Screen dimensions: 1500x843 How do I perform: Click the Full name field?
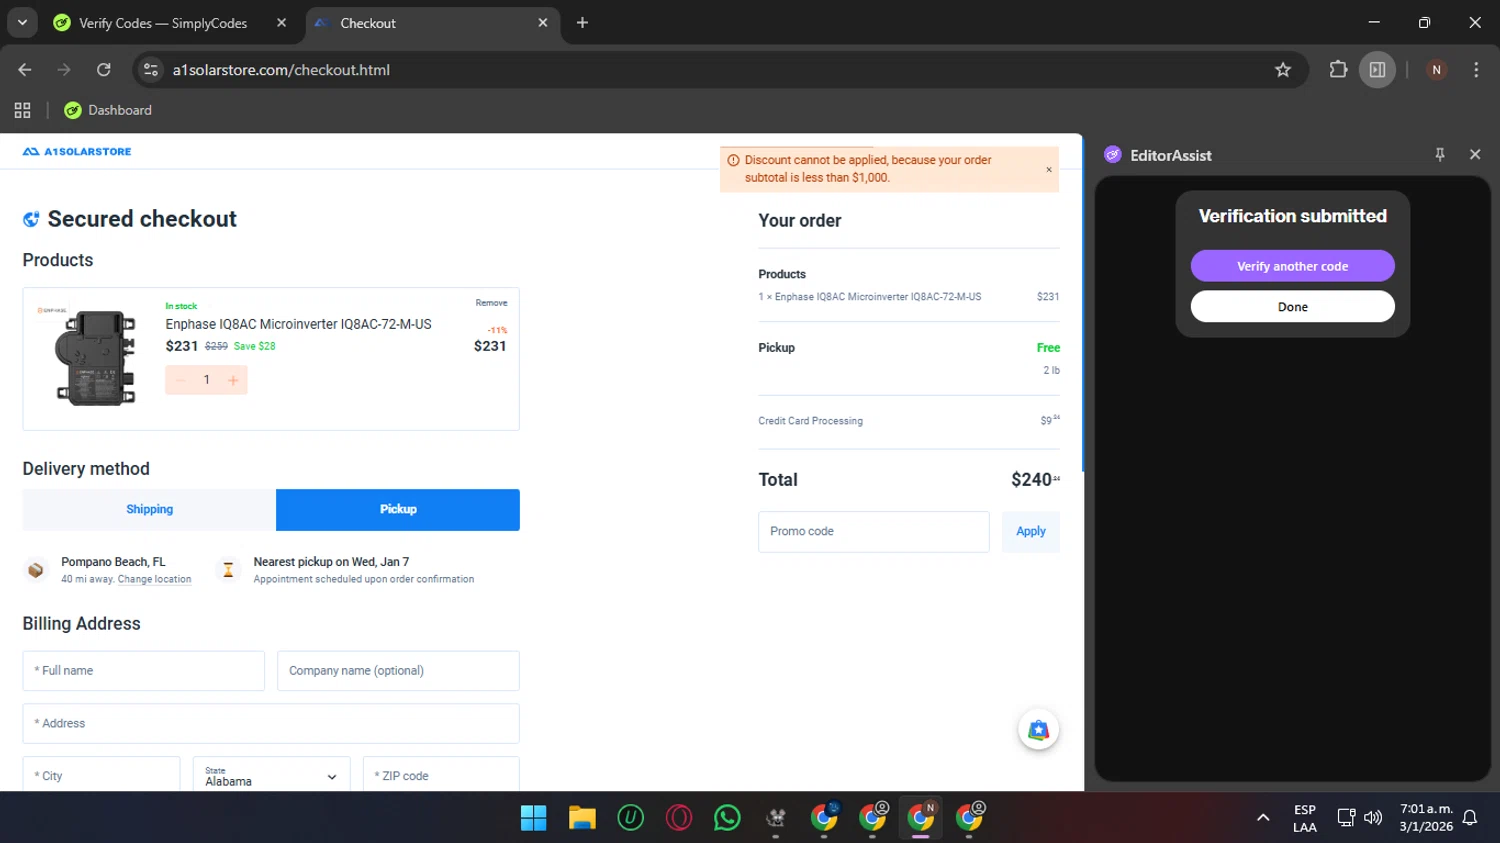coord(143,671)
